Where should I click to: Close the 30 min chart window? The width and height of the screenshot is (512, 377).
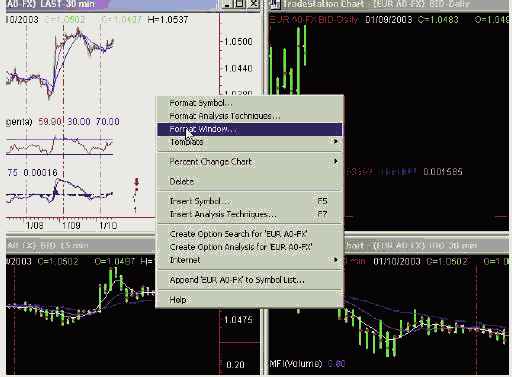(x=253, y=4)
